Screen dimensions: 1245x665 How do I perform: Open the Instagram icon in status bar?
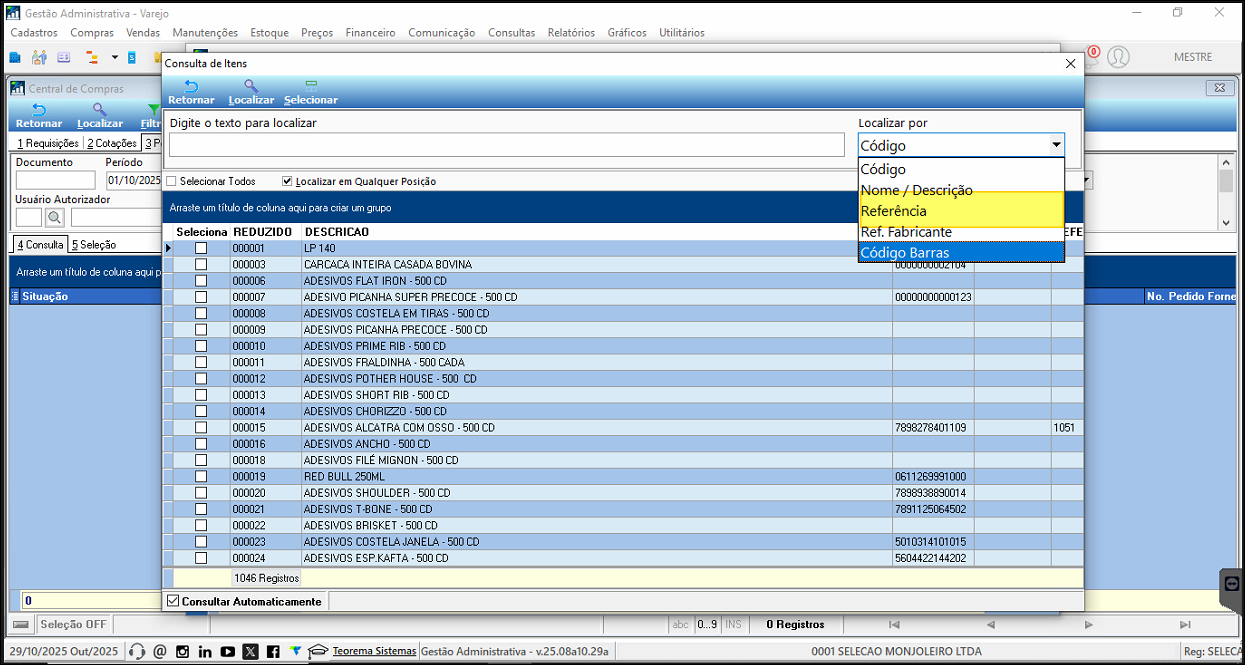point(182,652)
